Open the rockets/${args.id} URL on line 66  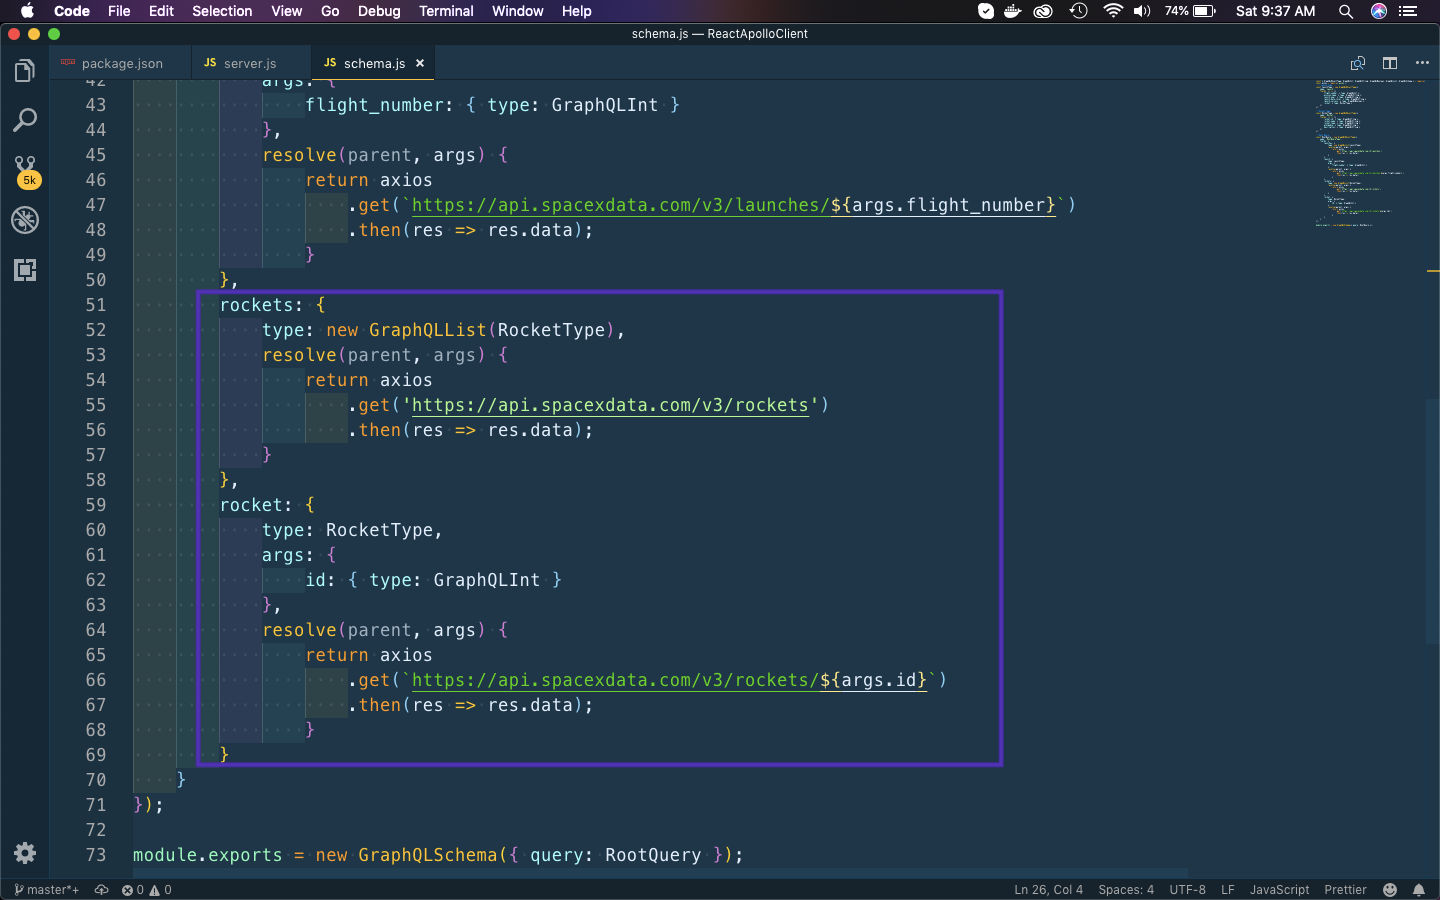[x=669, y=680]
